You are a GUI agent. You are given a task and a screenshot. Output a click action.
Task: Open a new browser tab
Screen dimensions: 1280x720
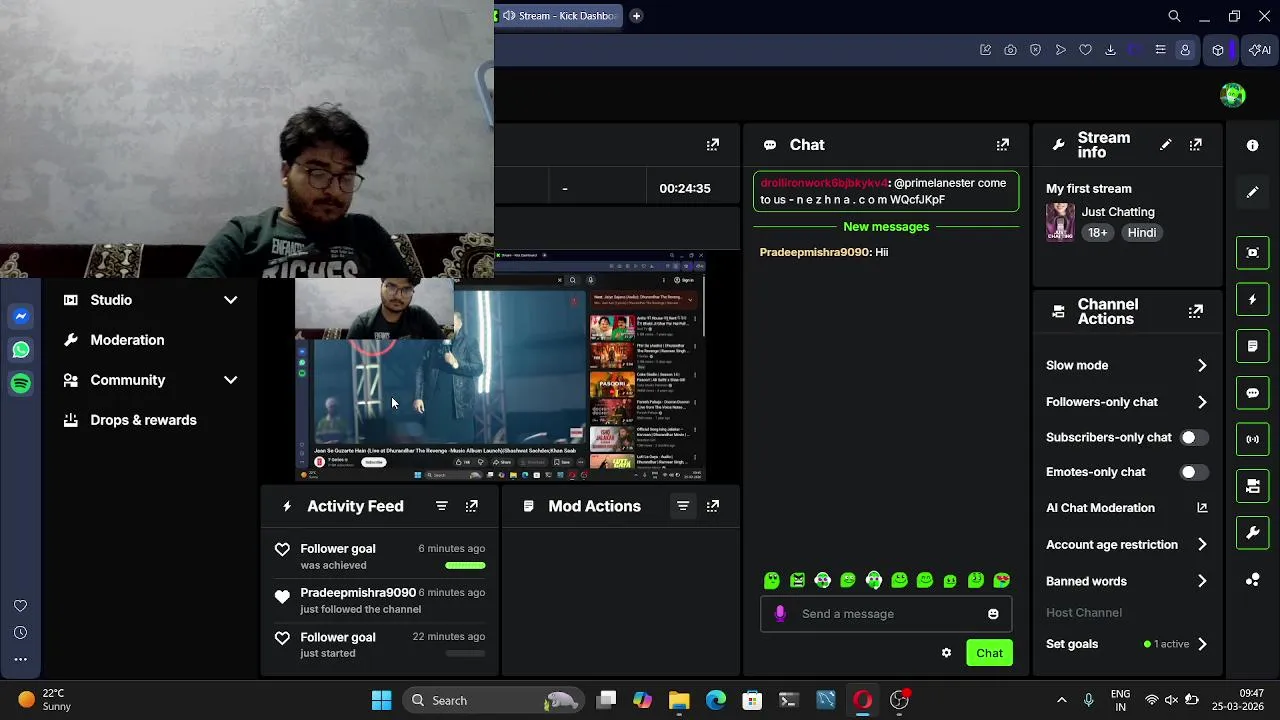pyautogui.click(x=636, y=16)
